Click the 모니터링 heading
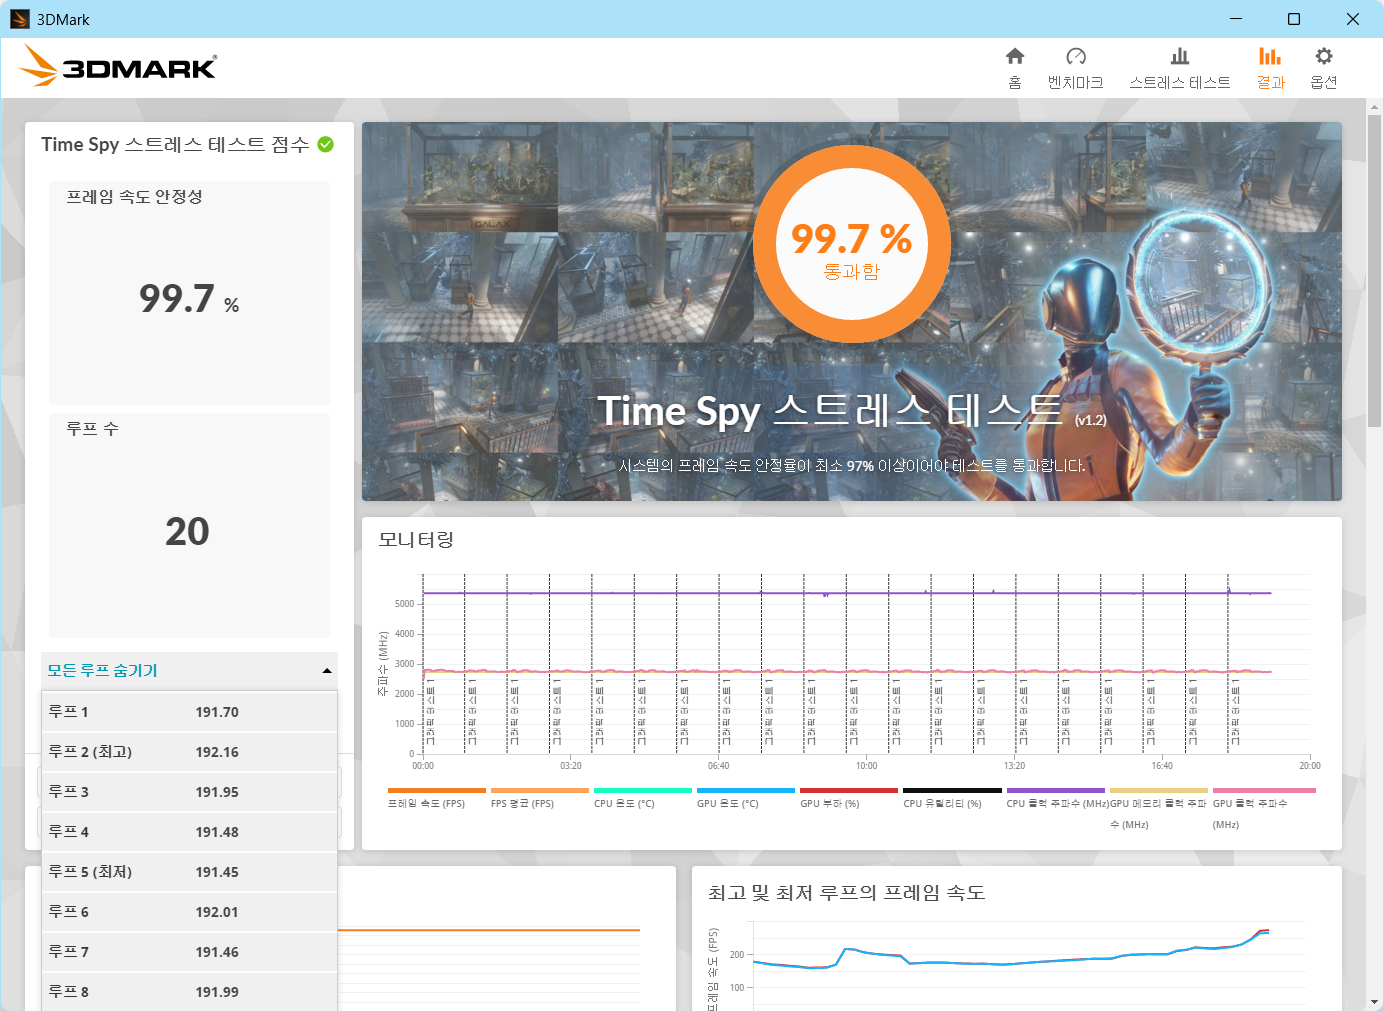 point(416,540)
